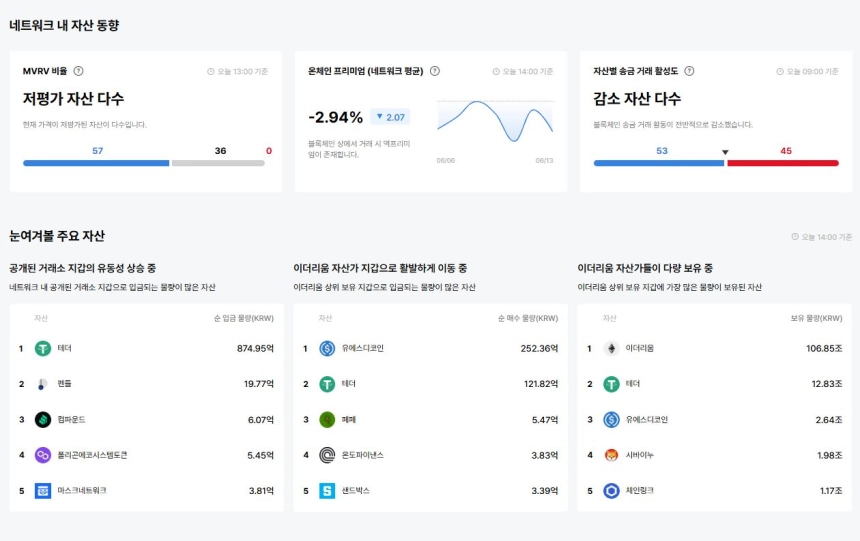The width and height of the screenshot is (860, 541).
Task: Click clock icon in the 온체인 프리미엄 card
Action: coord(496,71)
